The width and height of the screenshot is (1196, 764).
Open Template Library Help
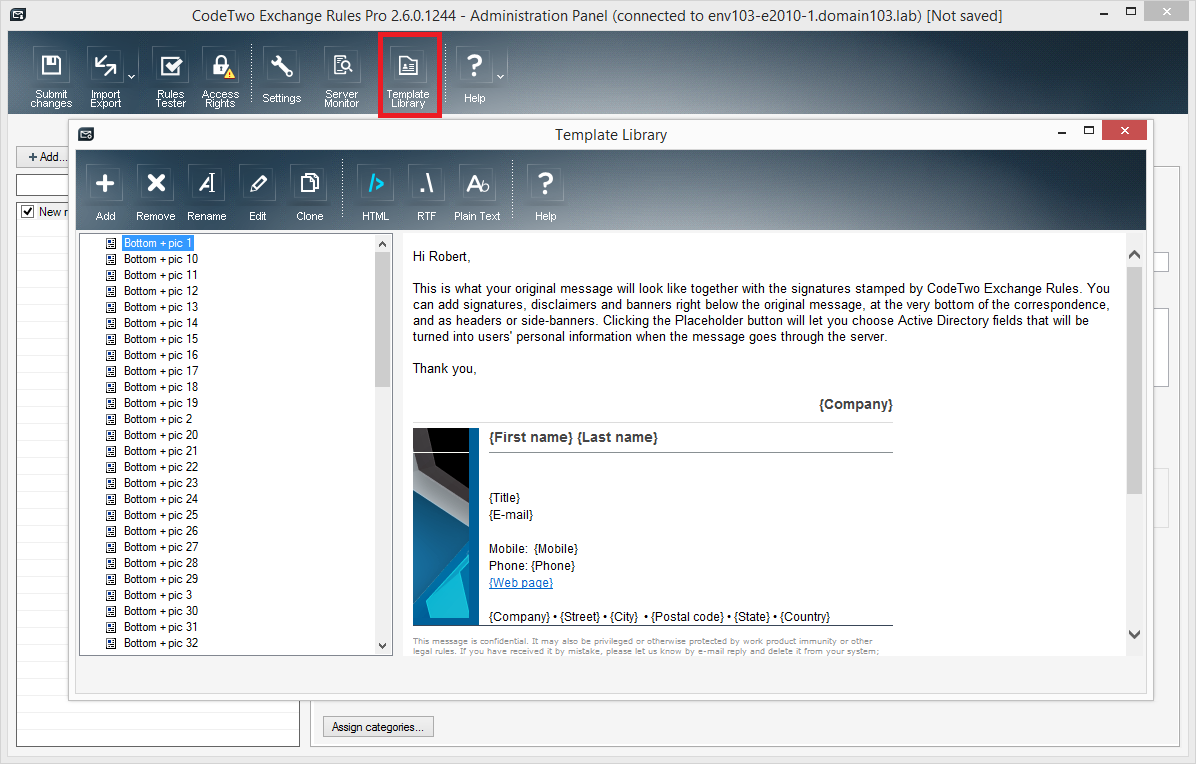pos(545,194)
